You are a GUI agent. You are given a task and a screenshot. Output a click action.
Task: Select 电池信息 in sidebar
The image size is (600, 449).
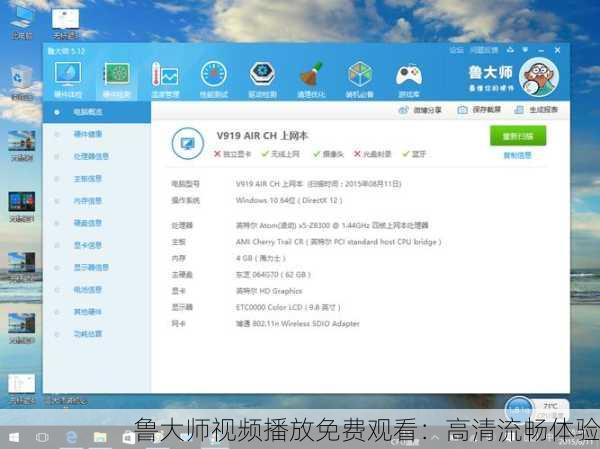pyautogui.click(x=88, y=289)
